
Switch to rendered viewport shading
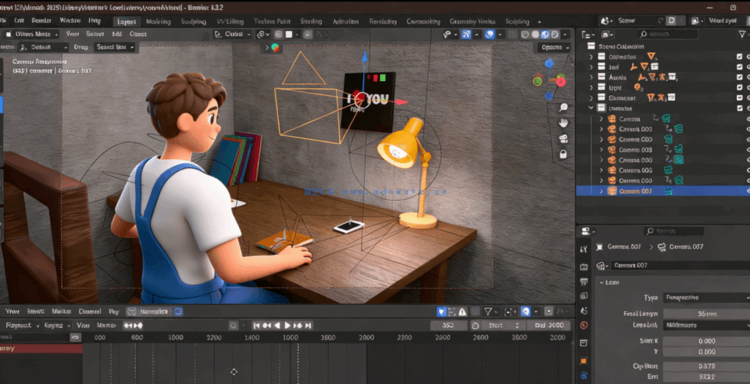[554, 34]
